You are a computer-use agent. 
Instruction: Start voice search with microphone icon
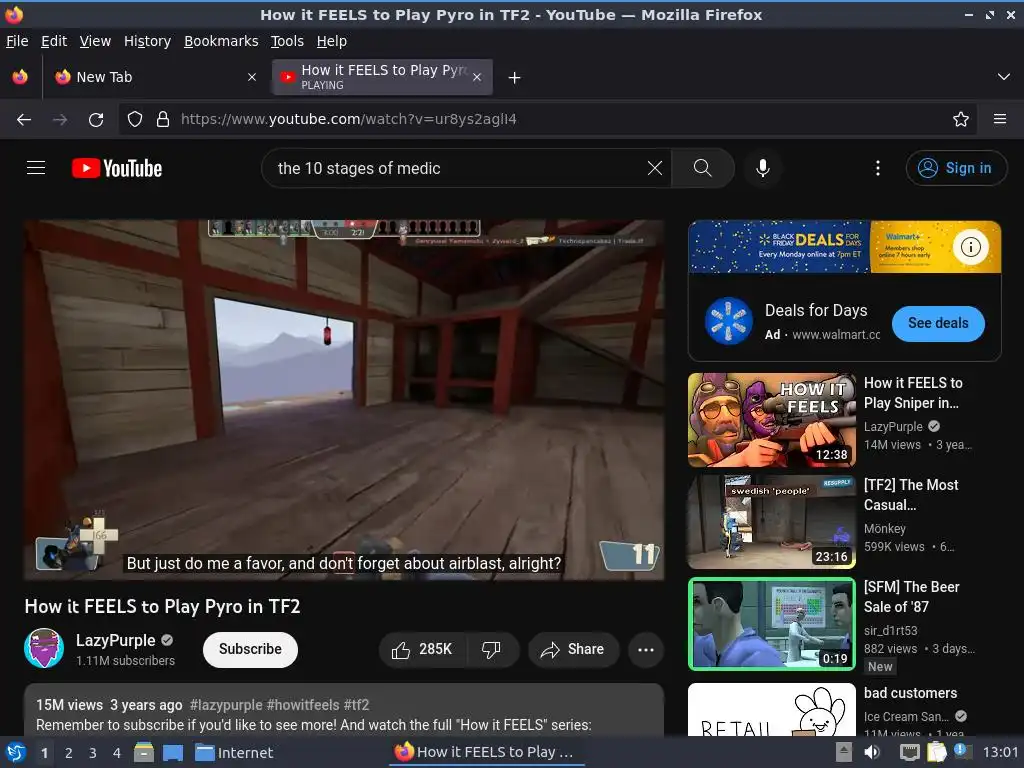762,168
